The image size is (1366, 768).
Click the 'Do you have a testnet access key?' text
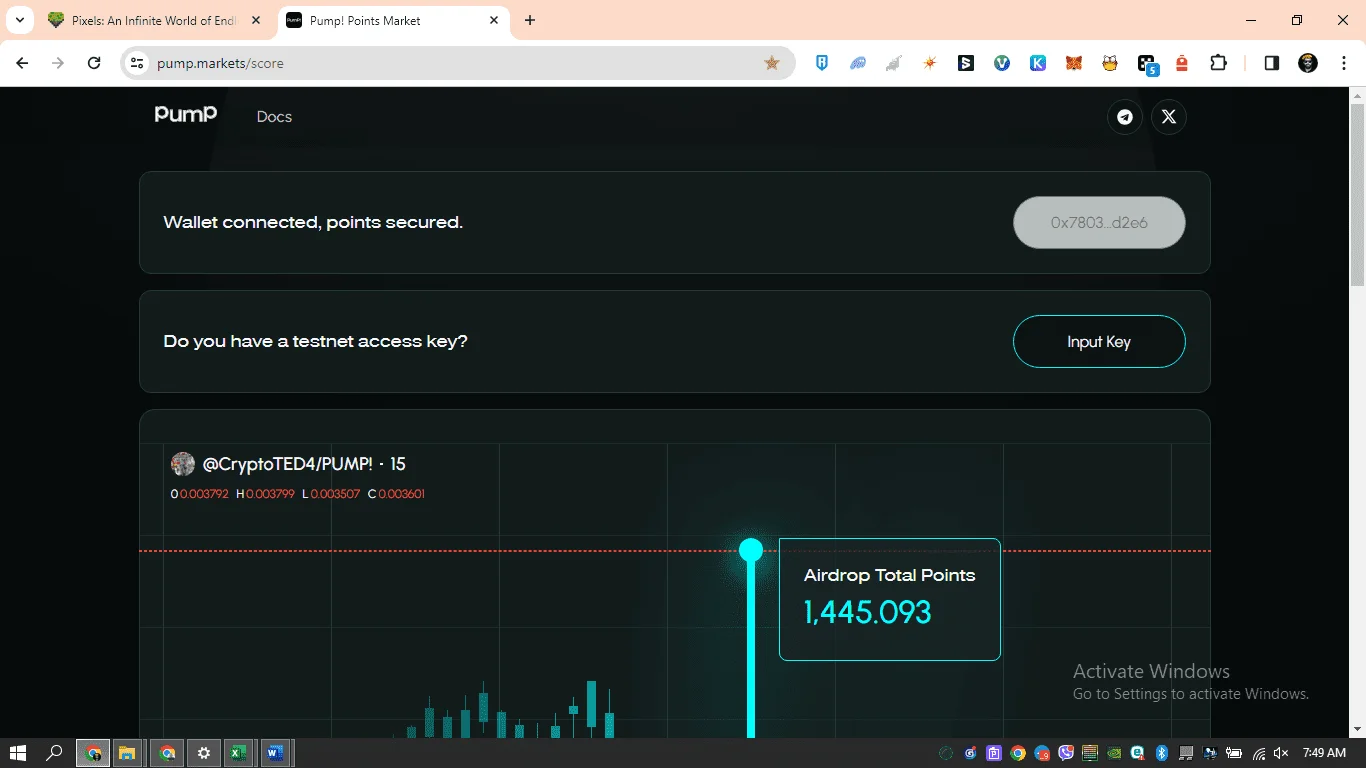pyautogui.click(x=315, y=342)
